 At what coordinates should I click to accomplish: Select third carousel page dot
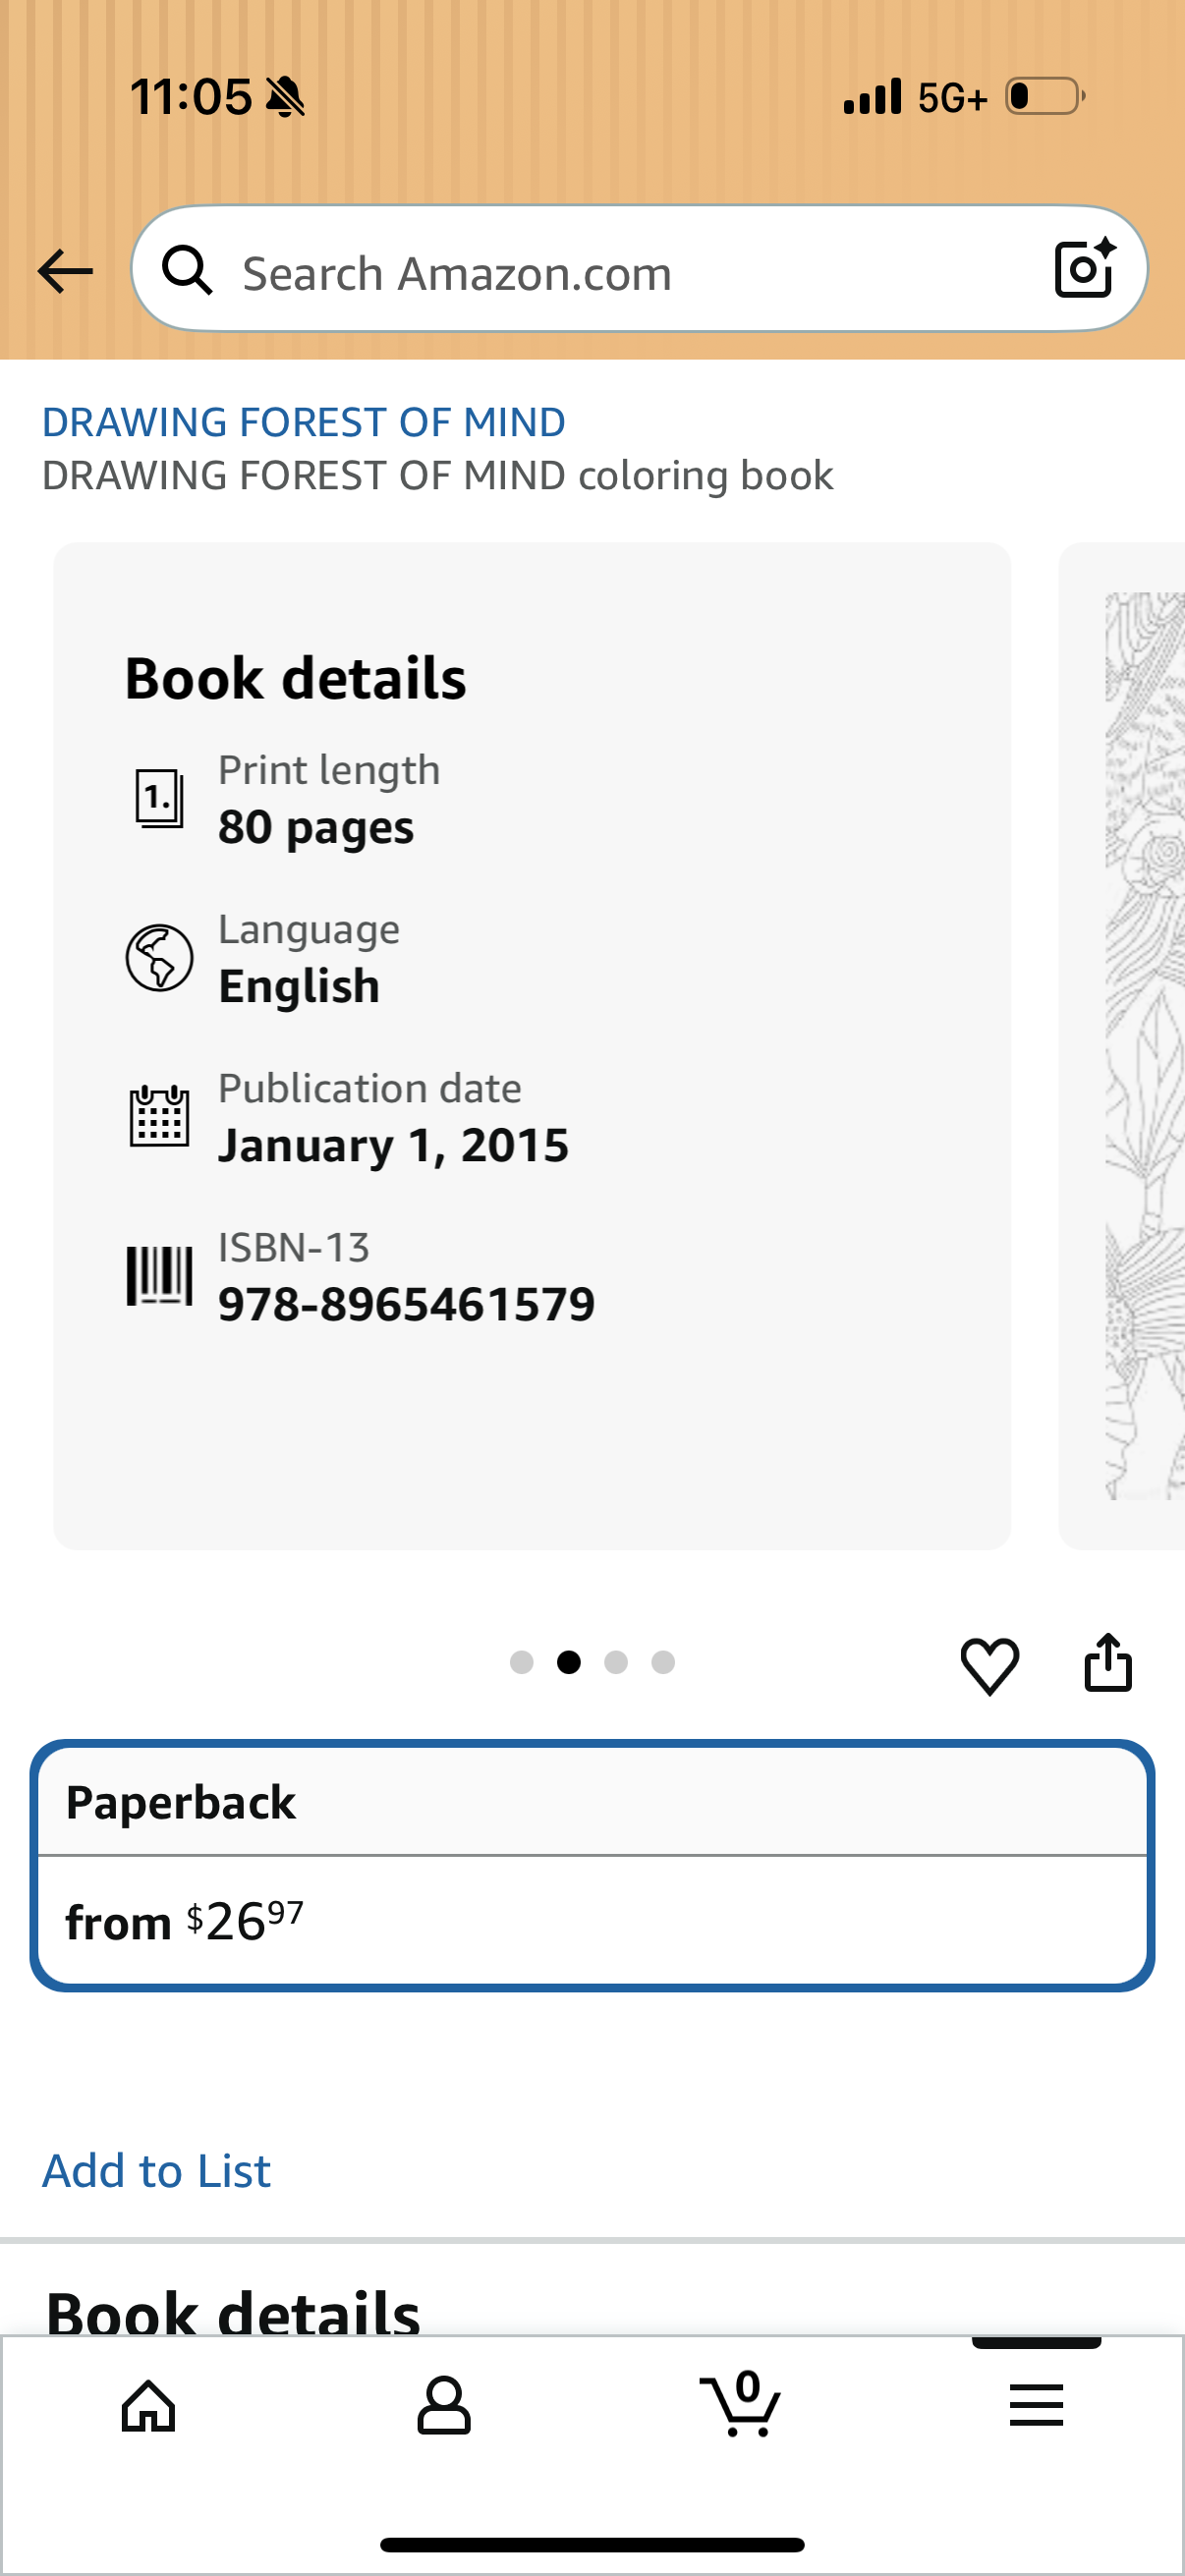click(616, 1662)
